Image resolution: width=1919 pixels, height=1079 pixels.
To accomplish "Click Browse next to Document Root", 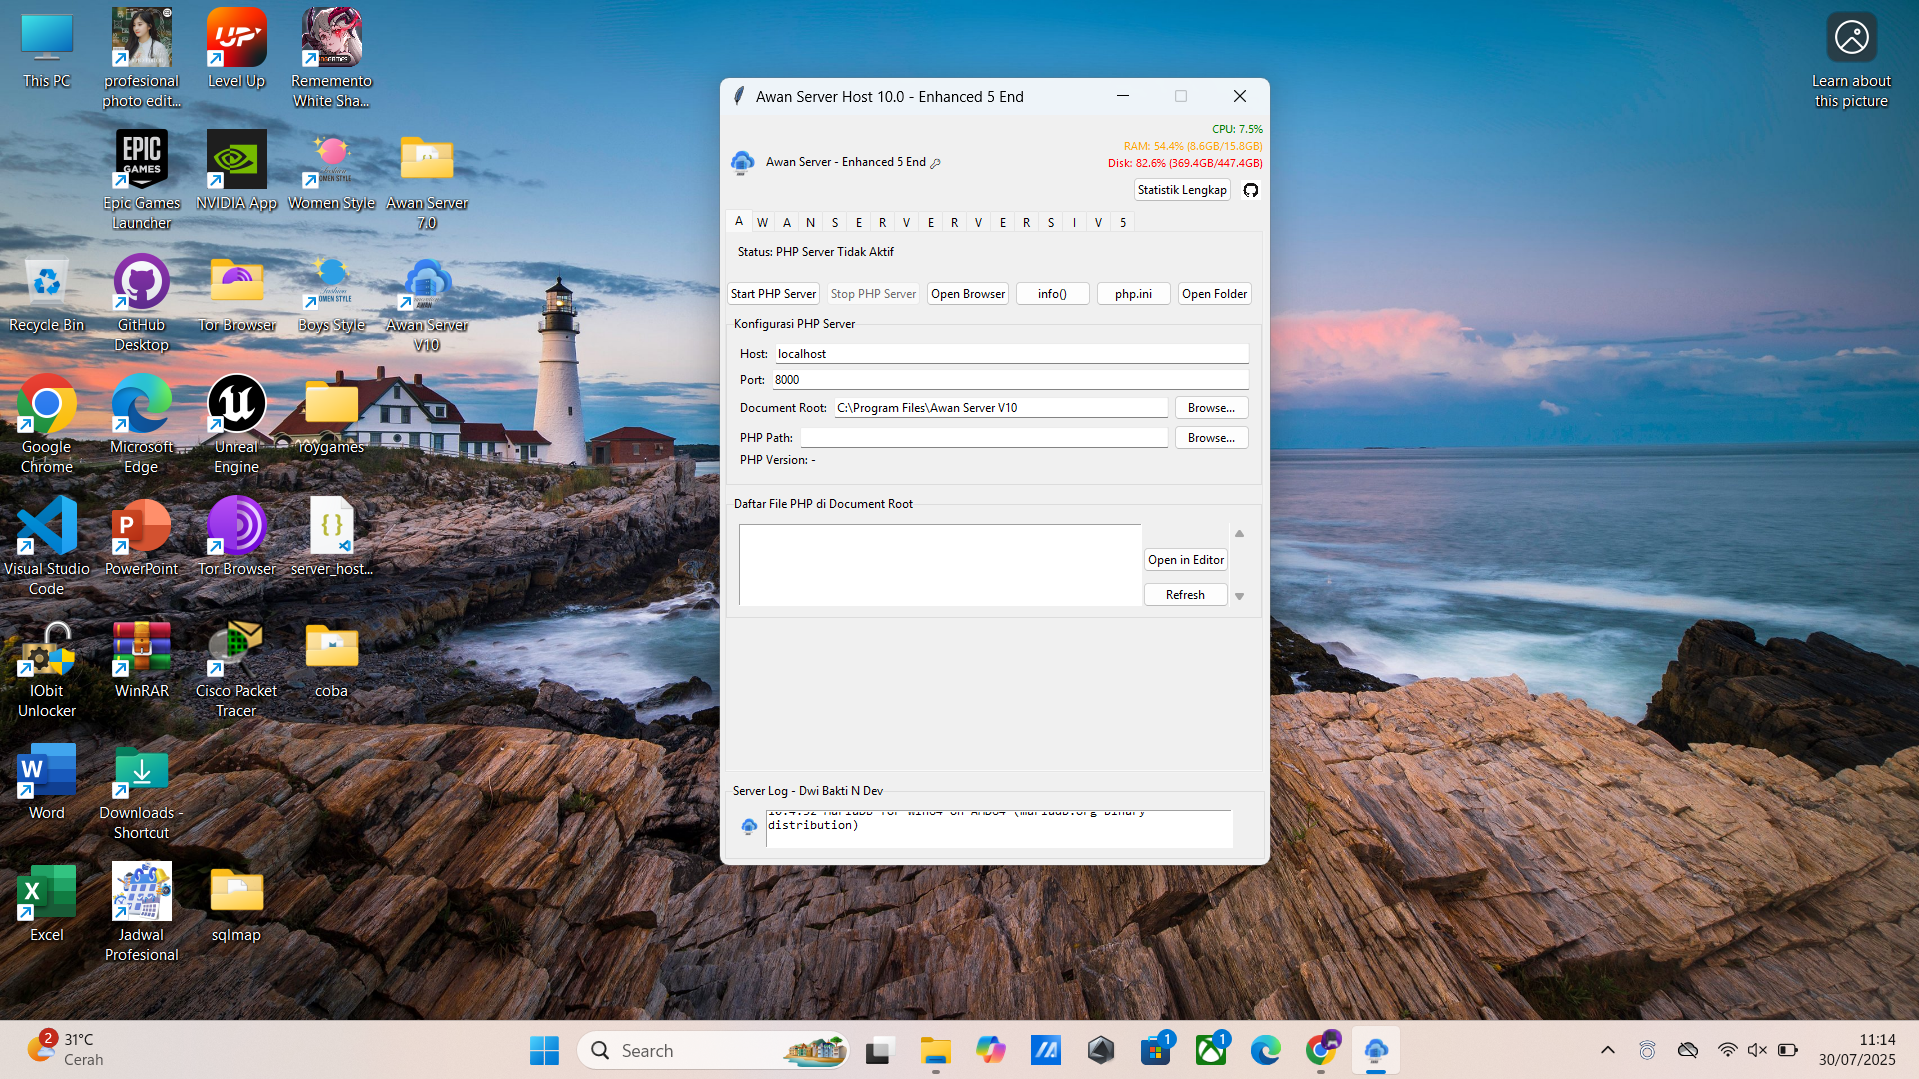I will coord(1211,408).
